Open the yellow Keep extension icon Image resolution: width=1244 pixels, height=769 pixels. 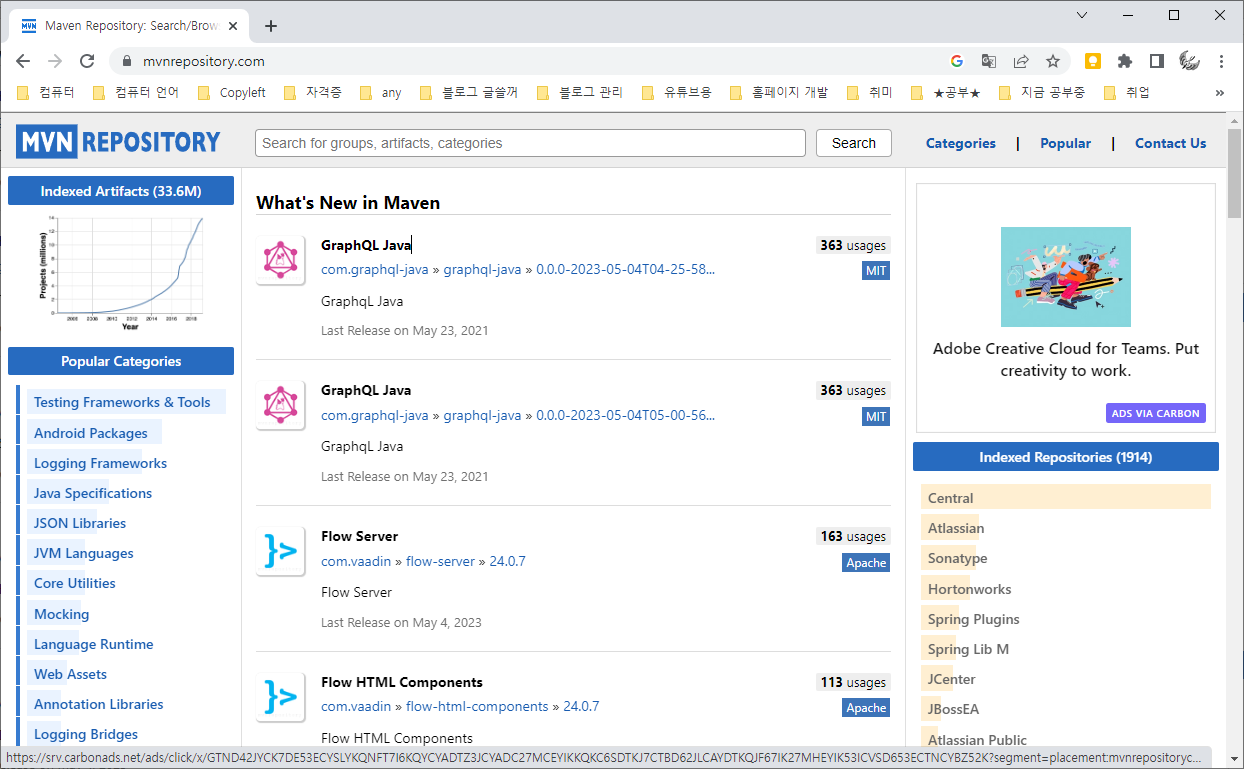pyautogui.click(x=1093, y=61)
